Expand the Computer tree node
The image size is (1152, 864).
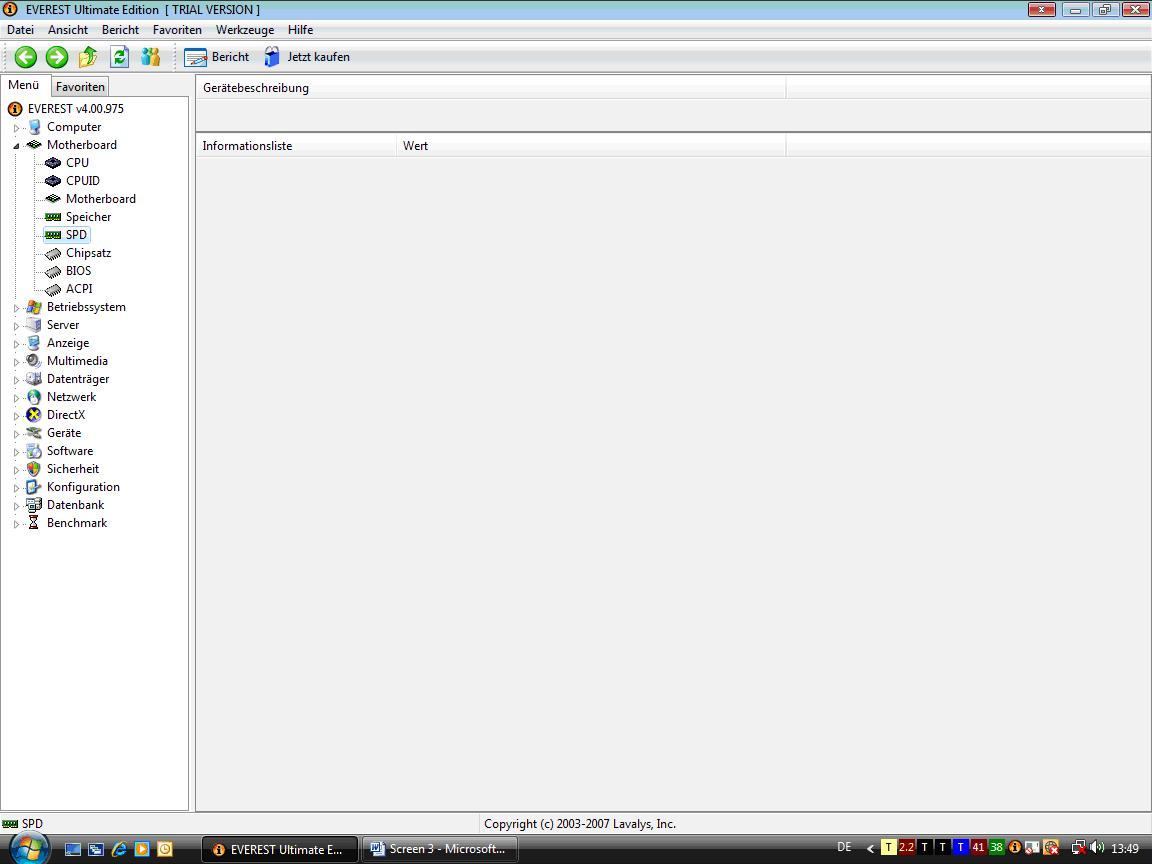pos(16,128)
